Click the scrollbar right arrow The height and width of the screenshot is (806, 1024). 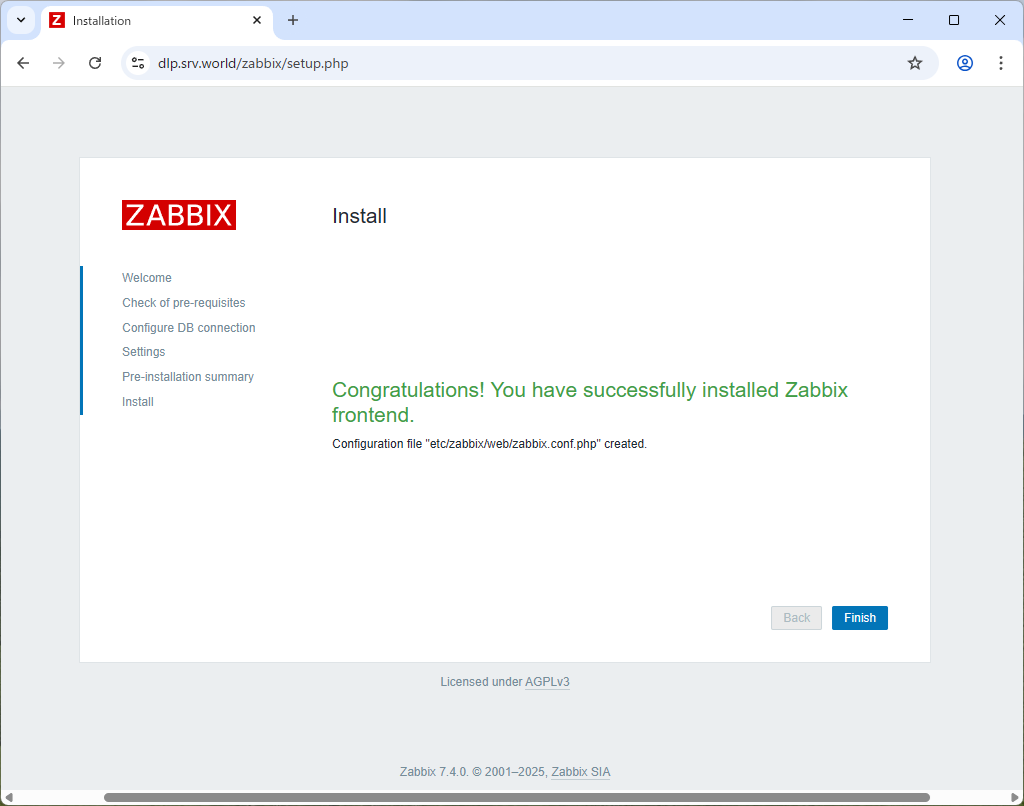1015,798
